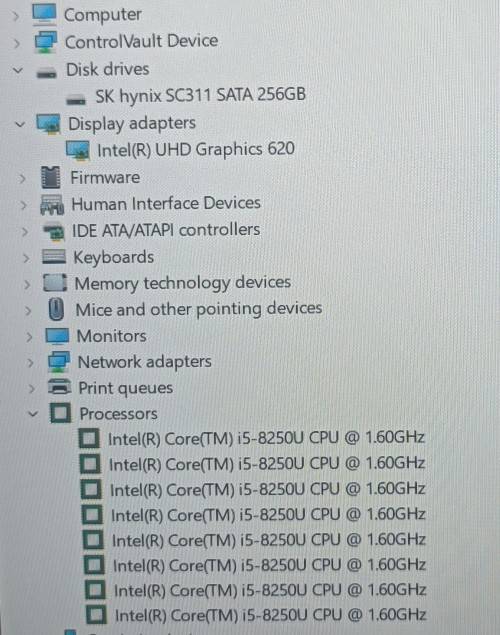Click the Print queues printer icon

click(x=60, y=387)
